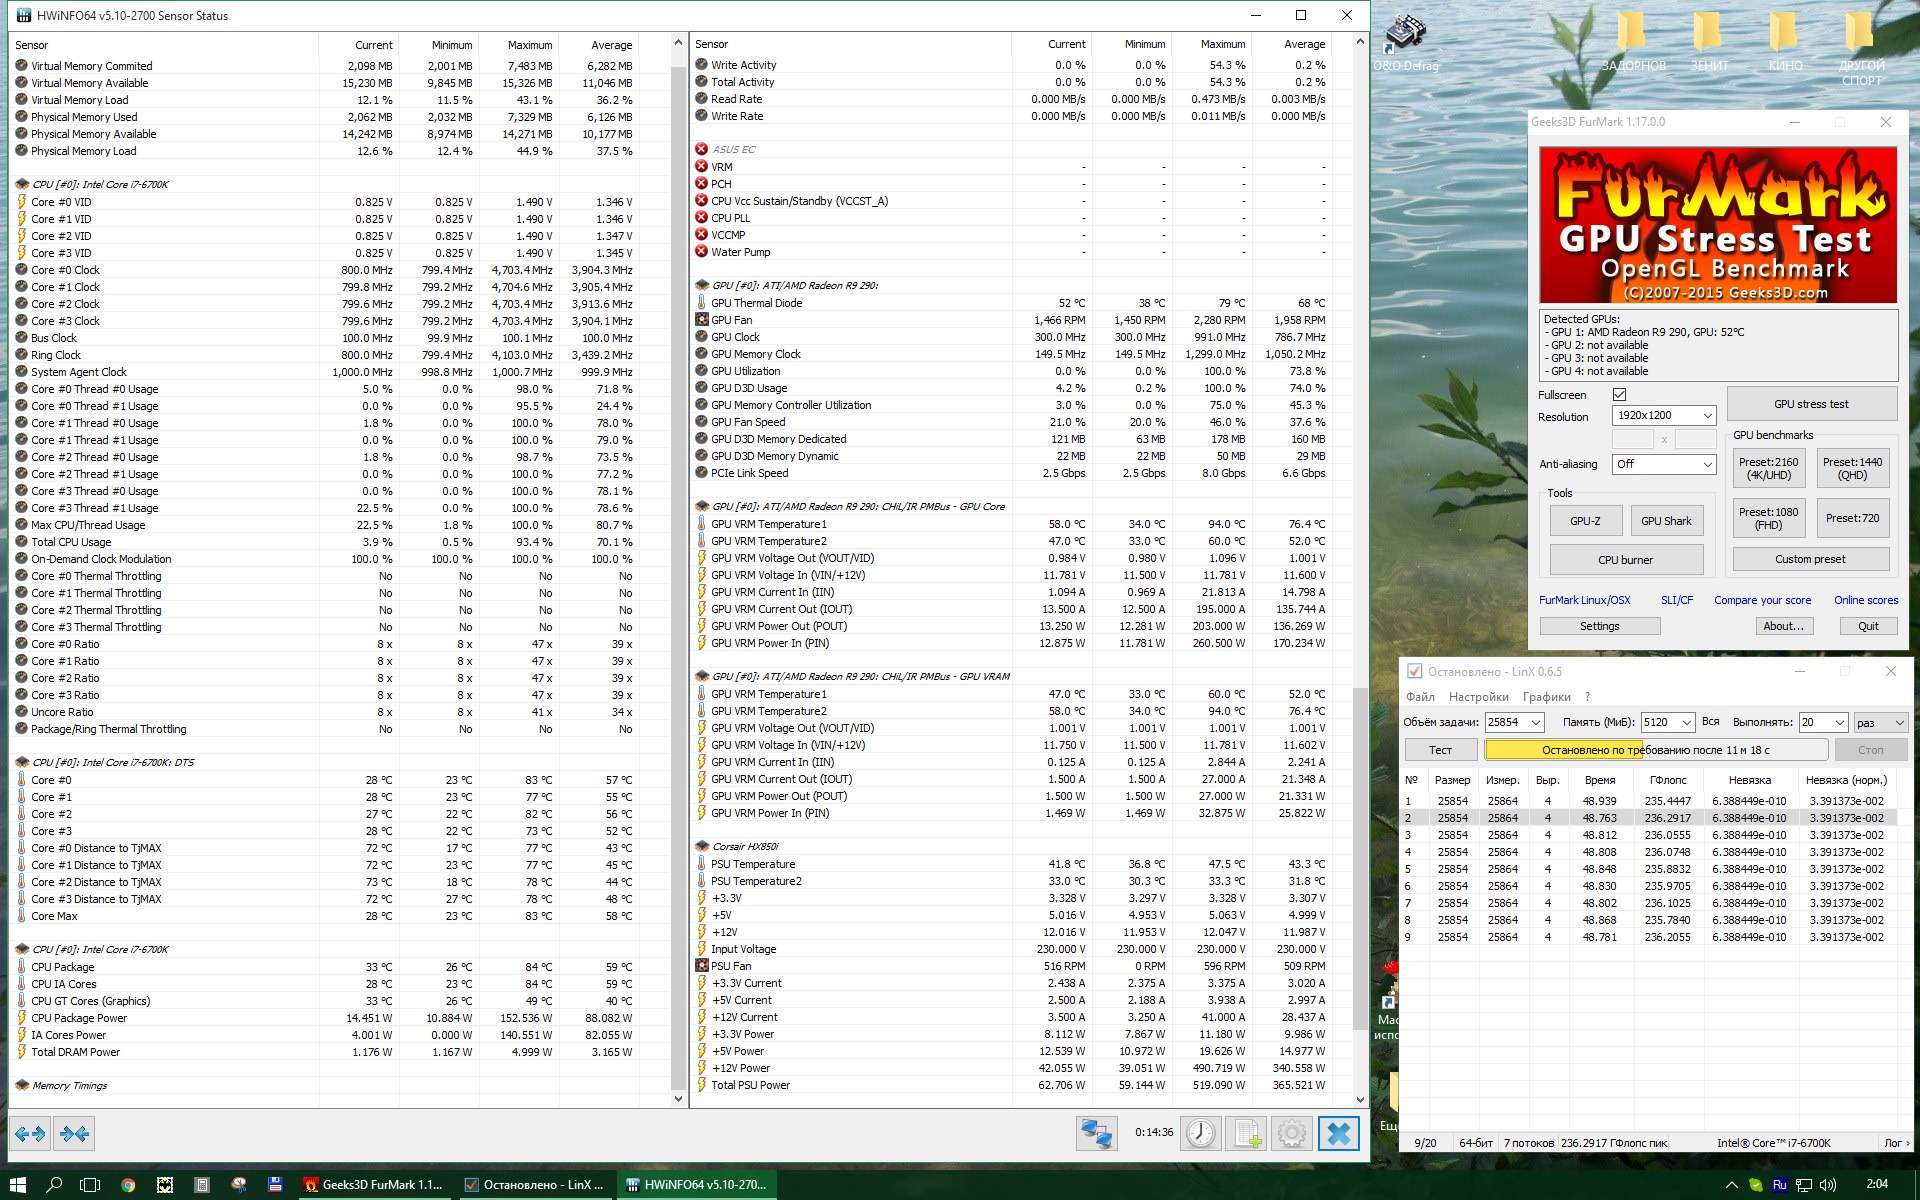Open the ? help menu in LinX

1587,697
